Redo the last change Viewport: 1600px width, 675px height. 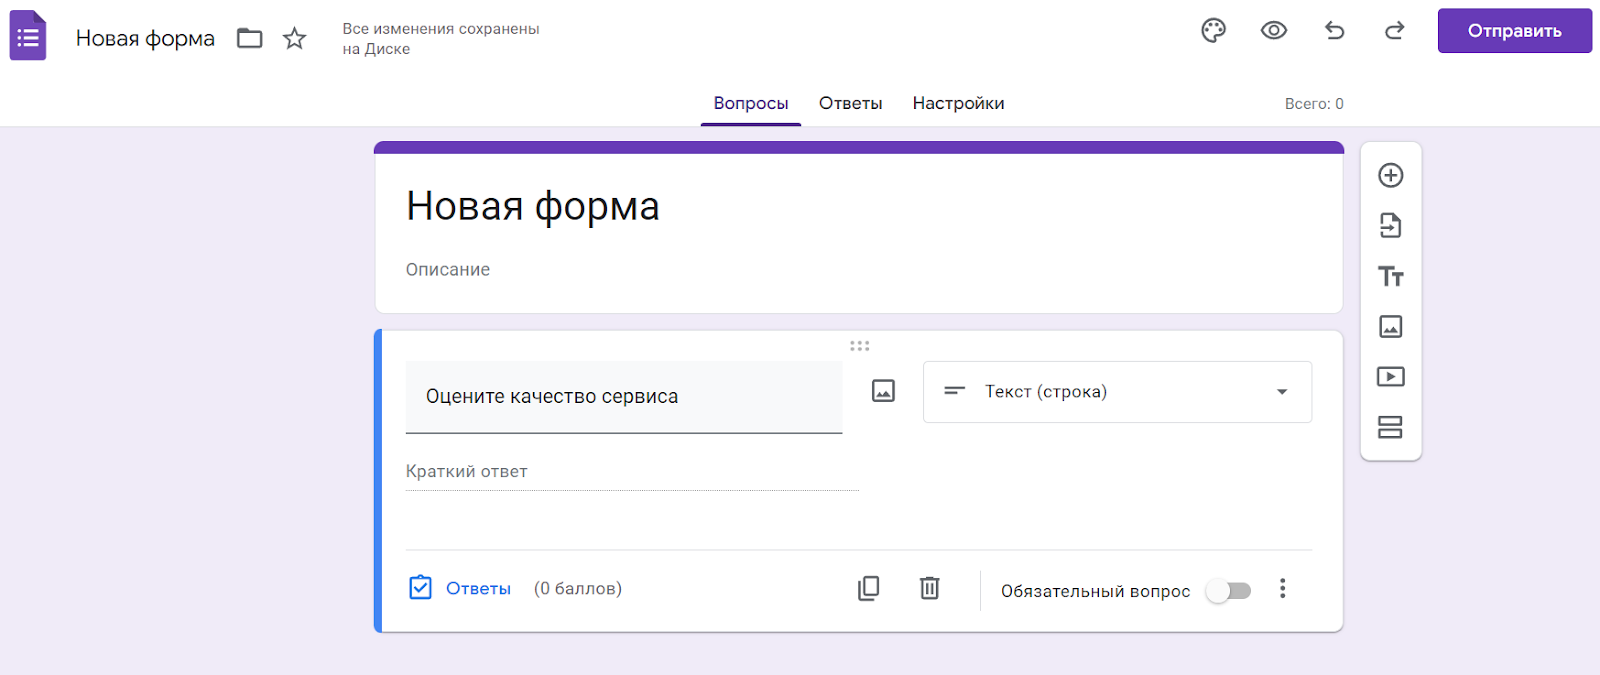click(1394, 31)
